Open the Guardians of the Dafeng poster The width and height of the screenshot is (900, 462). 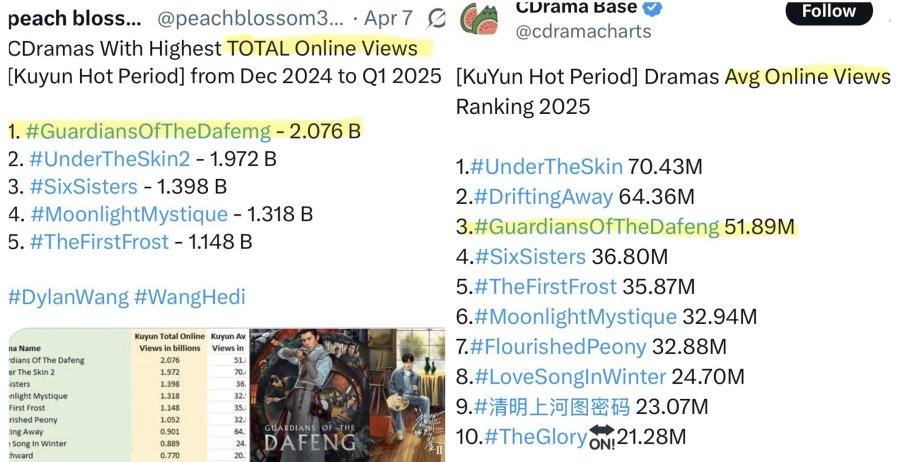309,395
